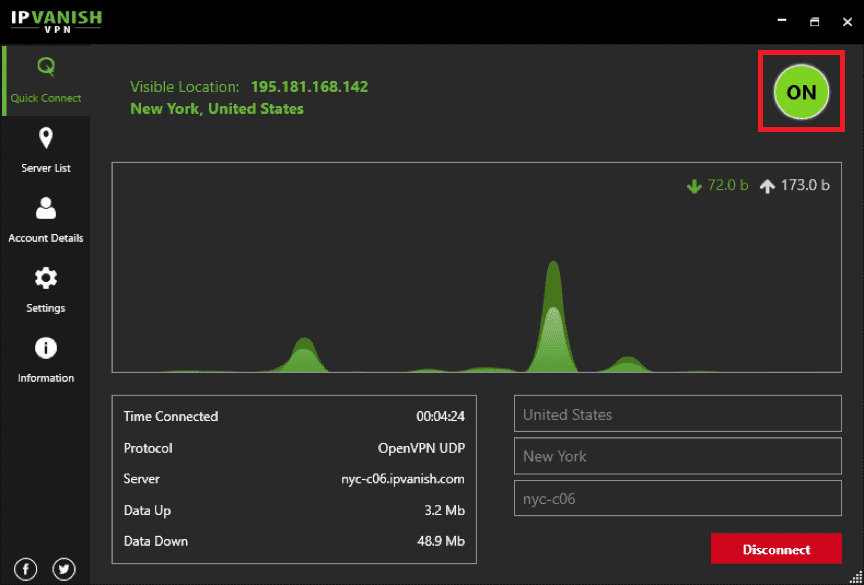This screenshot has height=585, width=864.
Task: Open the nyc-c06 server field
Action: (678, 499)
